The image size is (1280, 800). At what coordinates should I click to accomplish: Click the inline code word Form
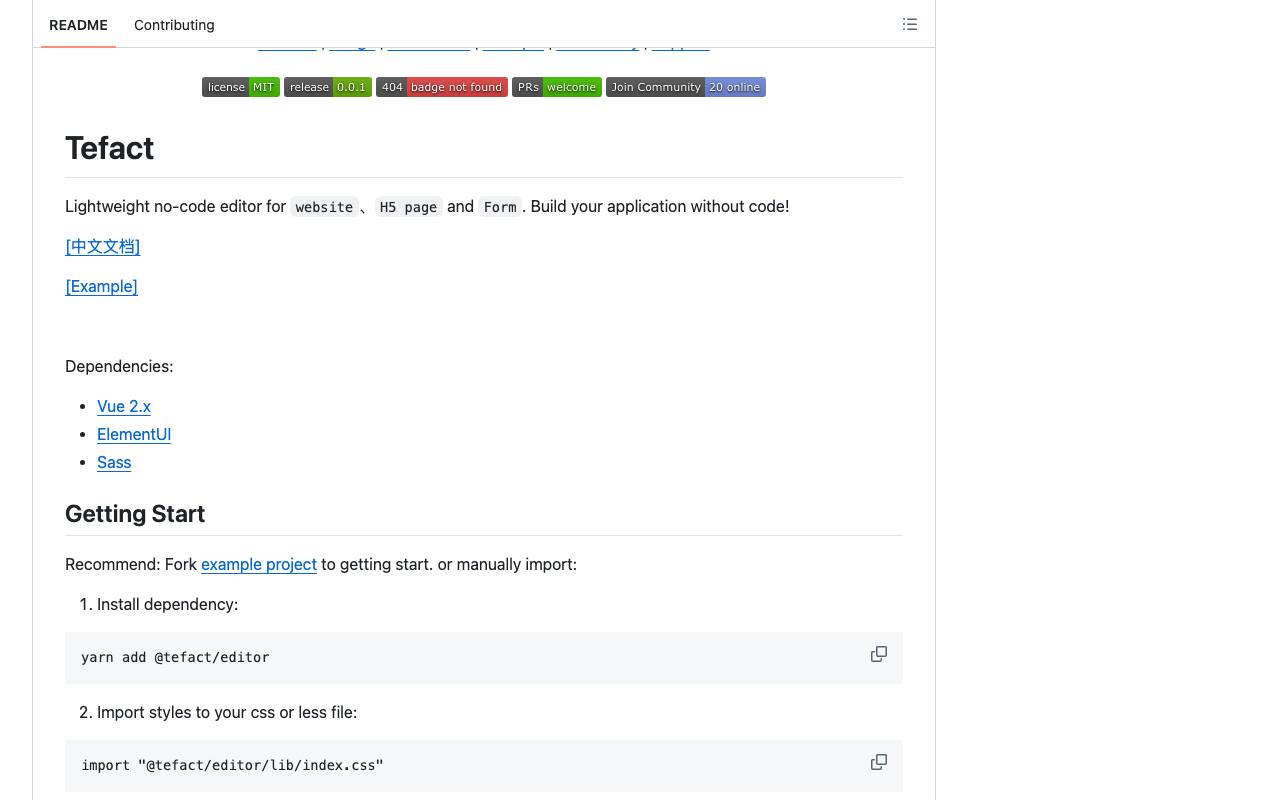click(500, 207)
